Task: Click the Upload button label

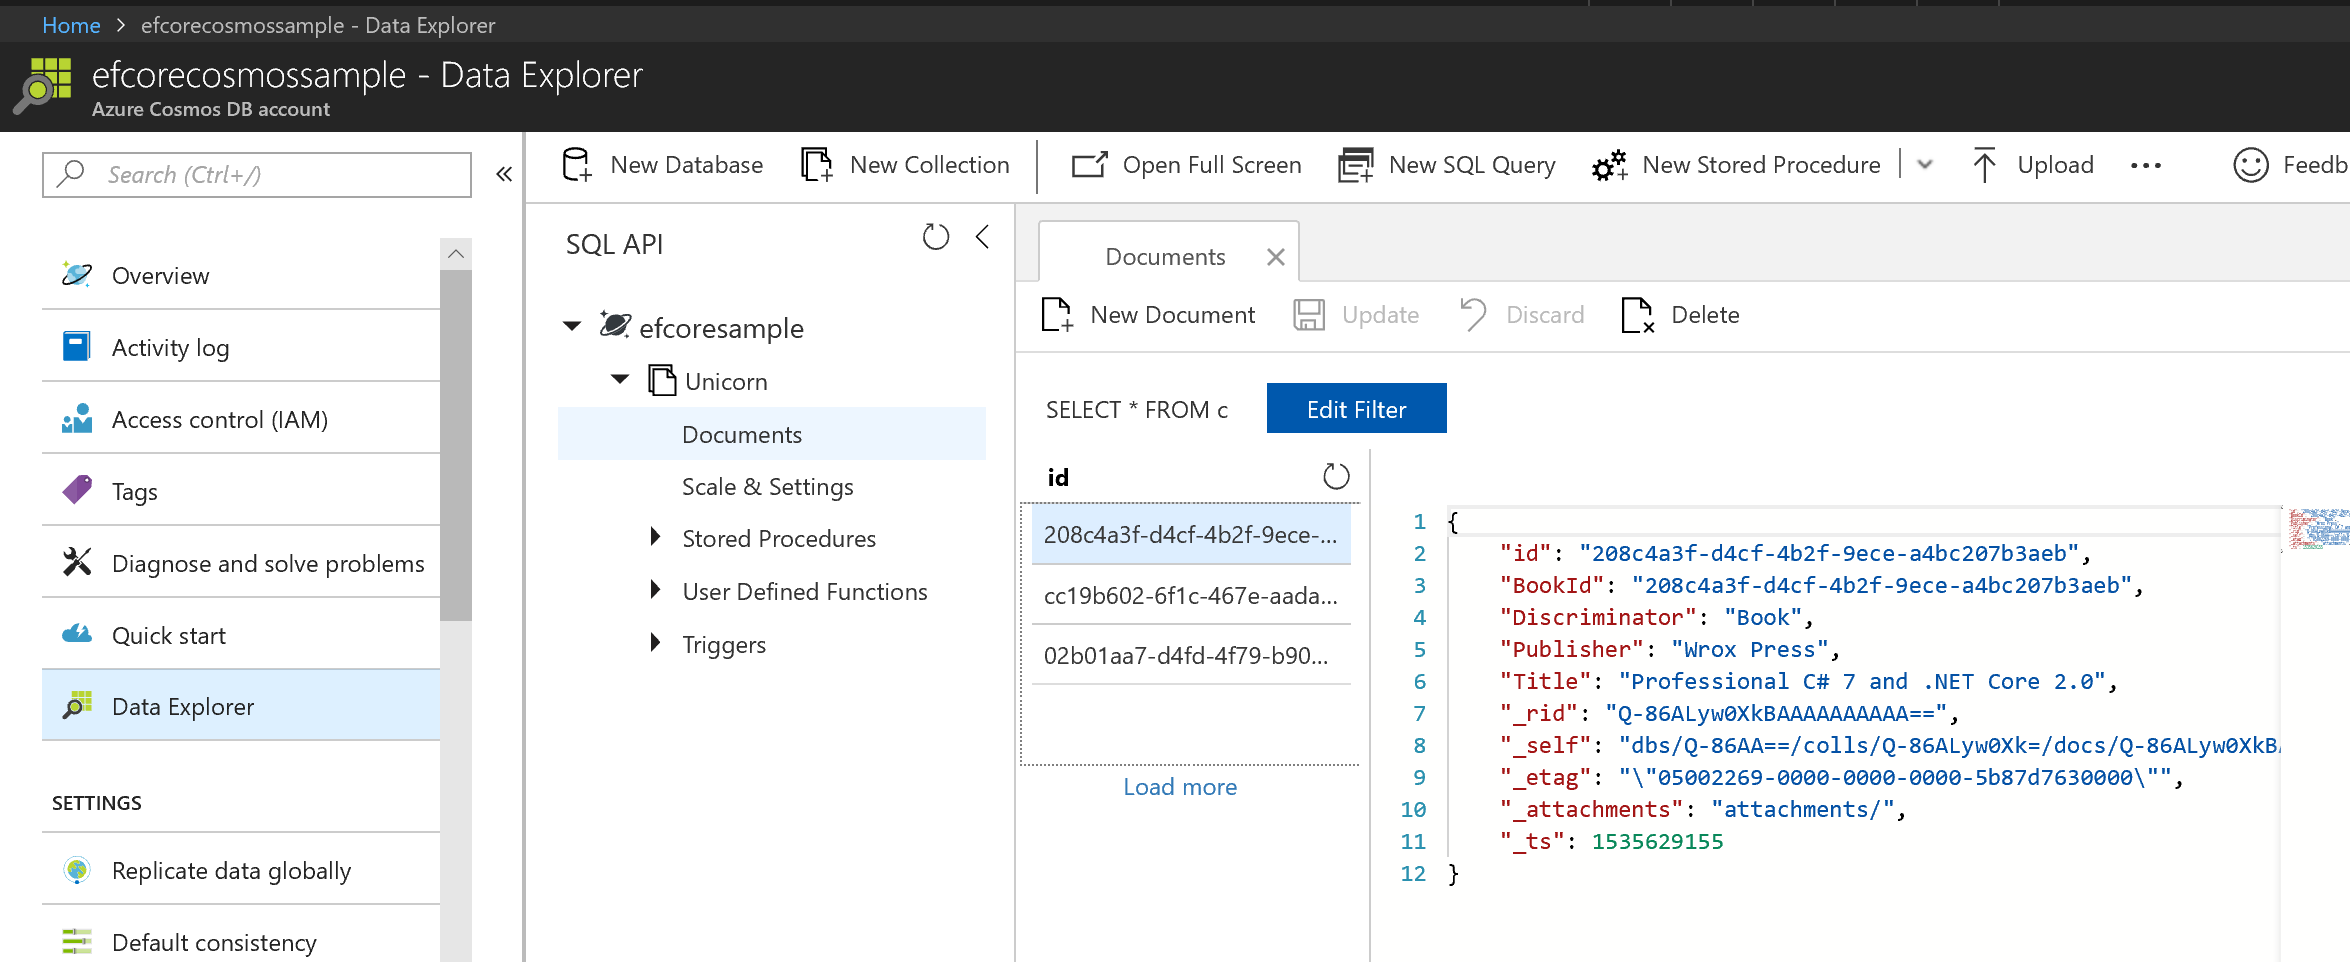Action: (2055, 165)
